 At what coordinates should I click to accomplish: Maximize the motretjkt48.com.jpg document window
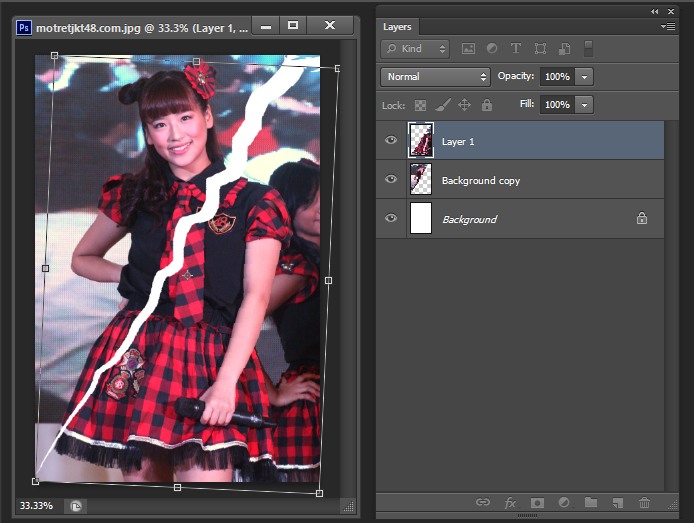click(x=293, y=26)
